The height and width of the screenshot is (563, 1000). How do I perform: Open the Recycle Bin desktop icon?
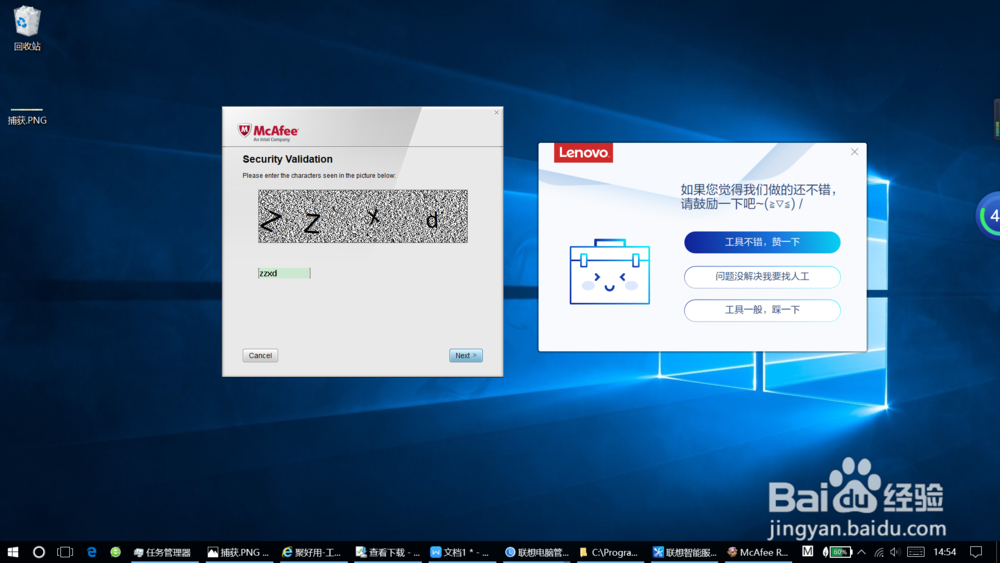click(27, 28)
